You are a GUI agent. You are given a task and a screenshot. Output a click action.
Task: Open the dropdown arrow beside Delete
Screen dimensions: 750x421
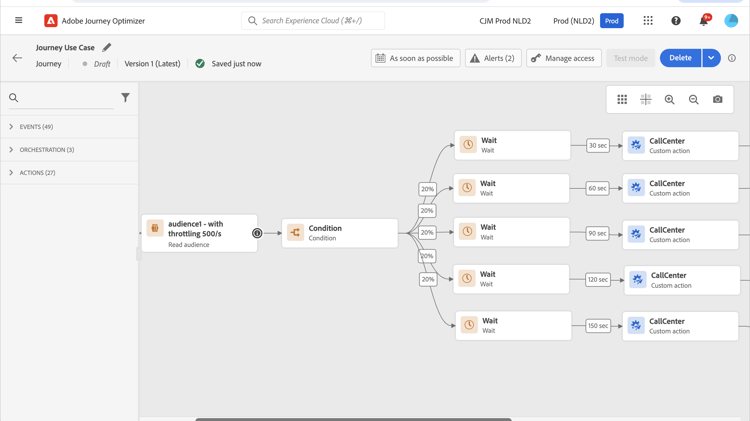[711, 58]
